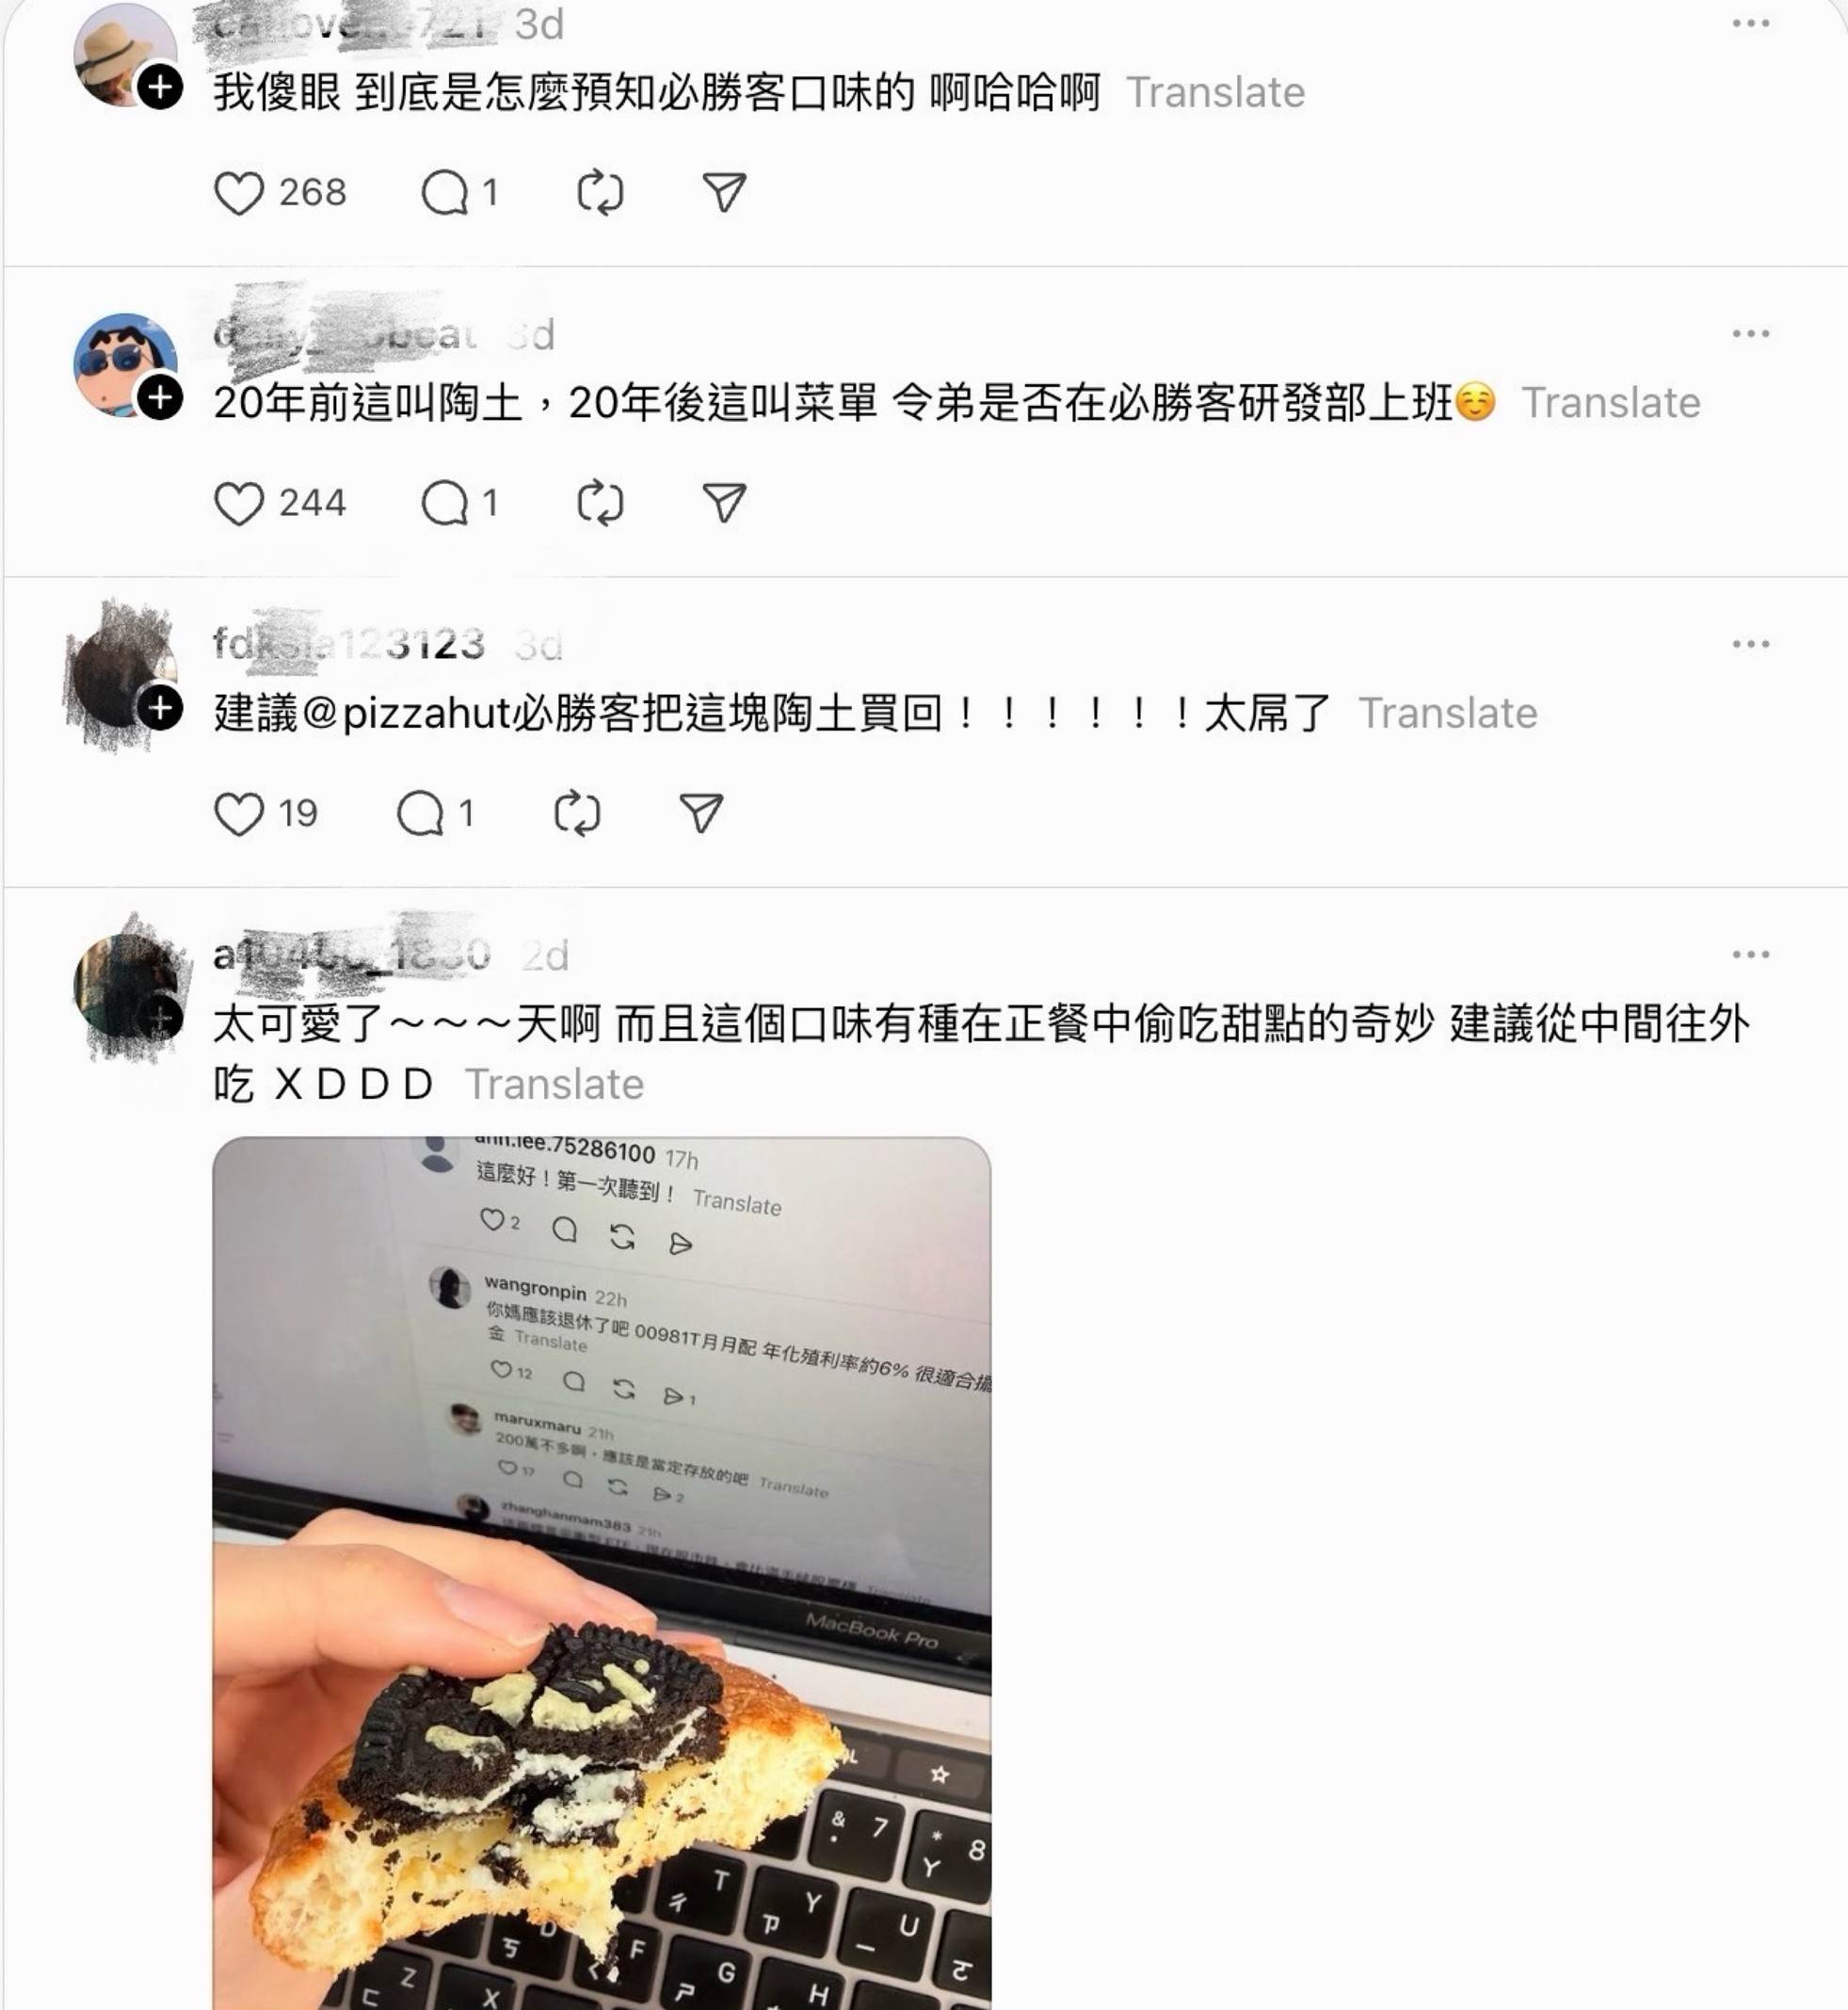Follow the user ending in 123123
Image resolution: width=1848 pixels, height=2010 pixels.
tap(160, 709)
